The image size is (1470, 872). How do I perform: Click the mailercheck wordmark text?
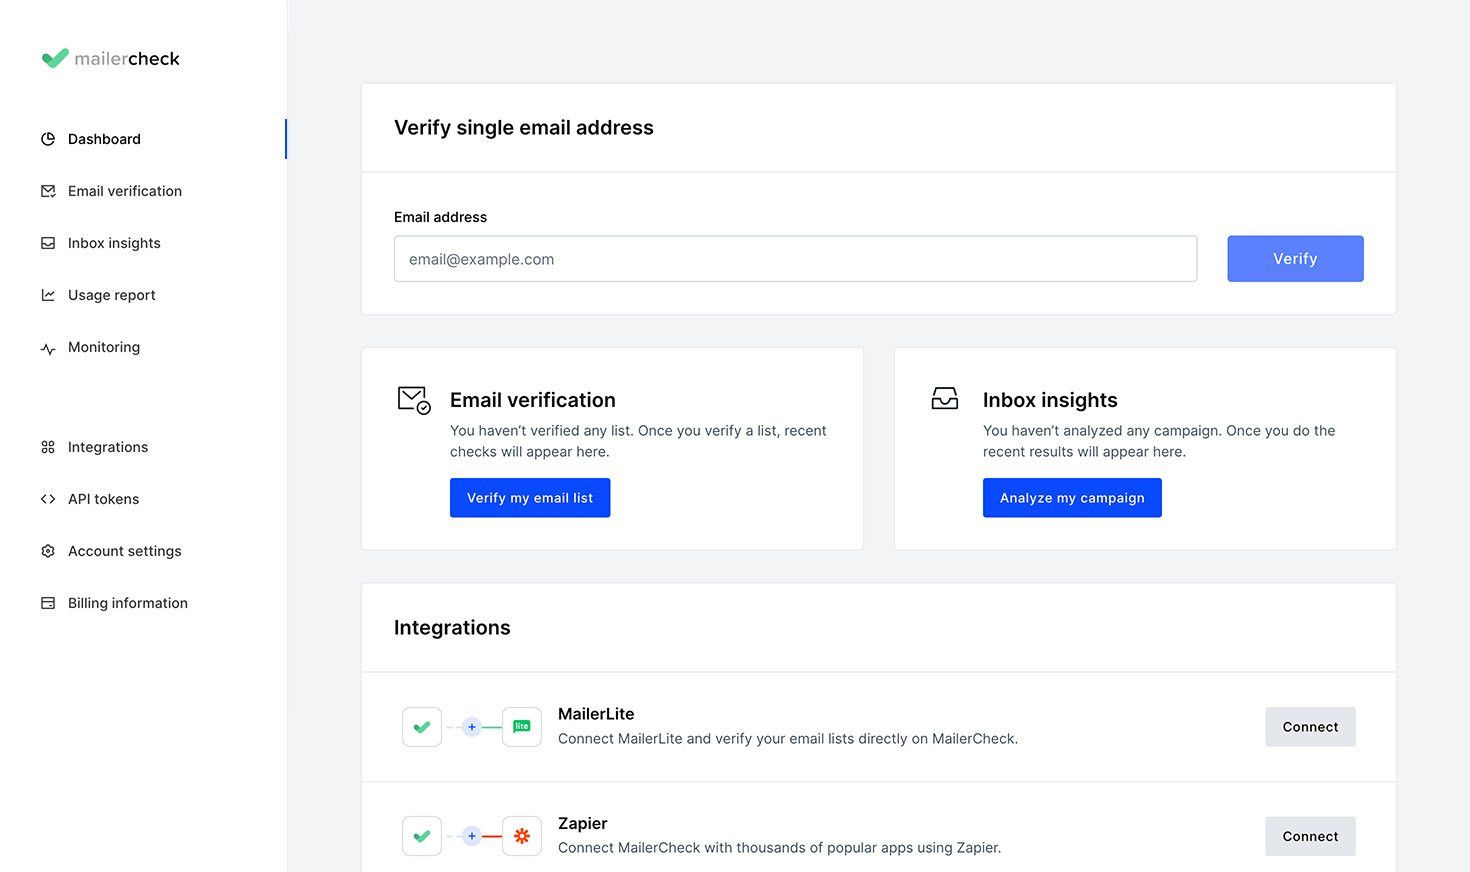(x=127, y=59)
